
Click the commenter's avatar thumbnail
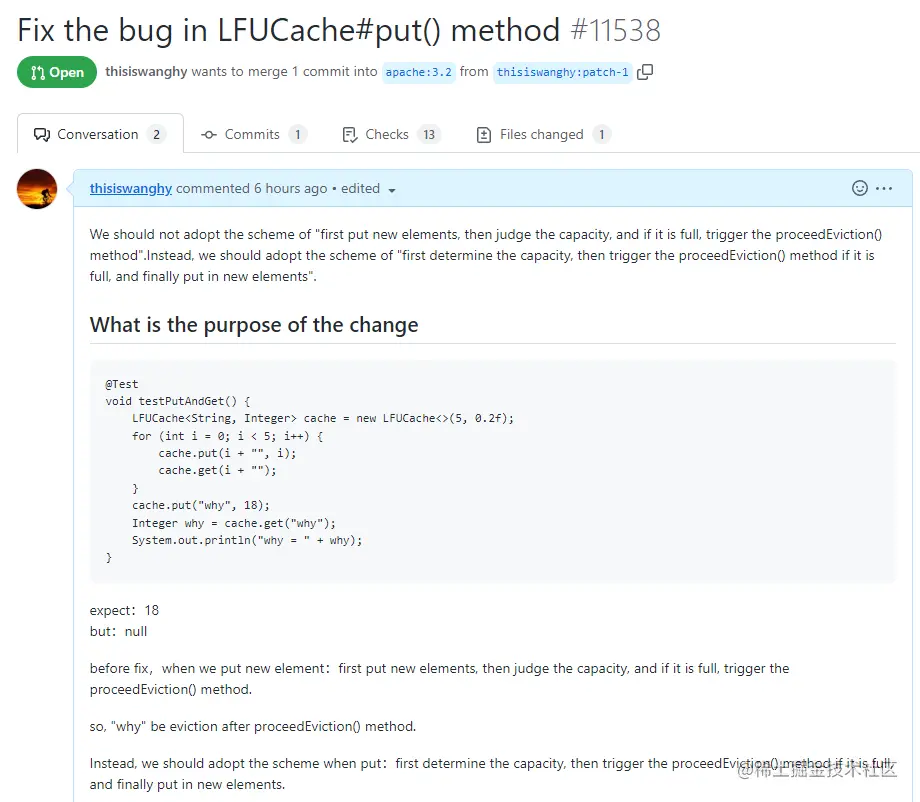pyautogui.click(x=37, y=189)
